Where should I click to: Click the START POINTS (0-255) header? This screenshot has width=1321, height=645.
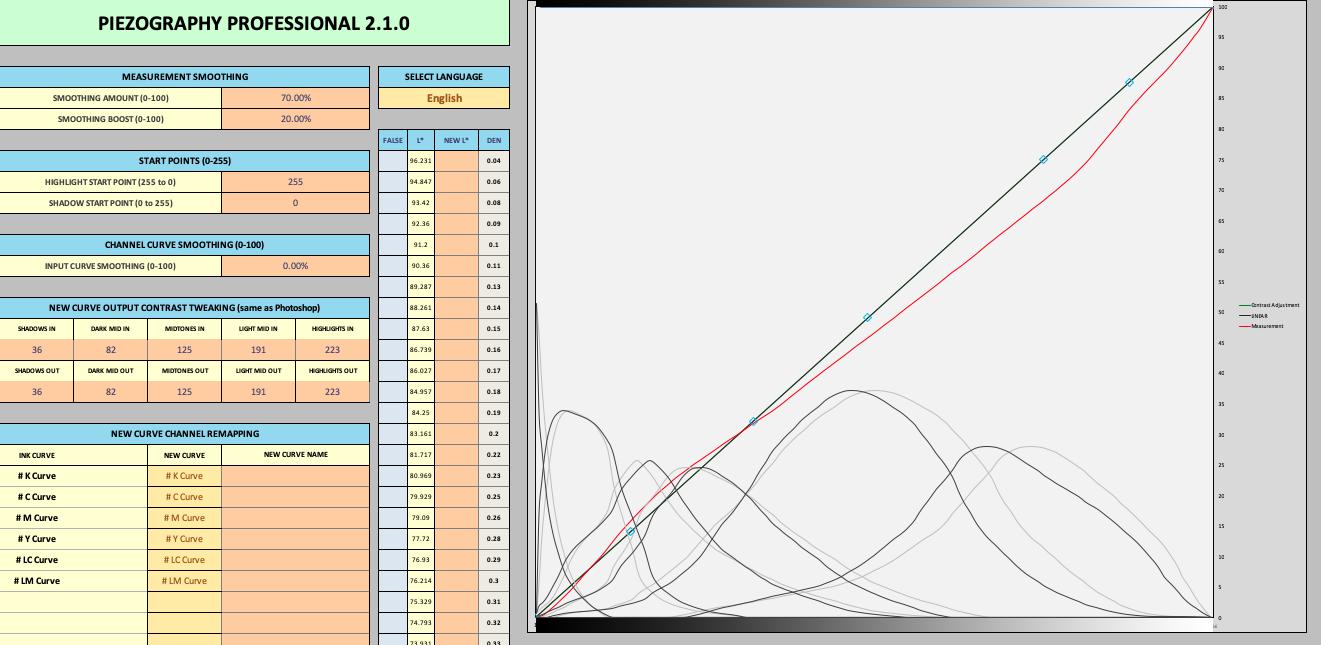pos(184,161)
